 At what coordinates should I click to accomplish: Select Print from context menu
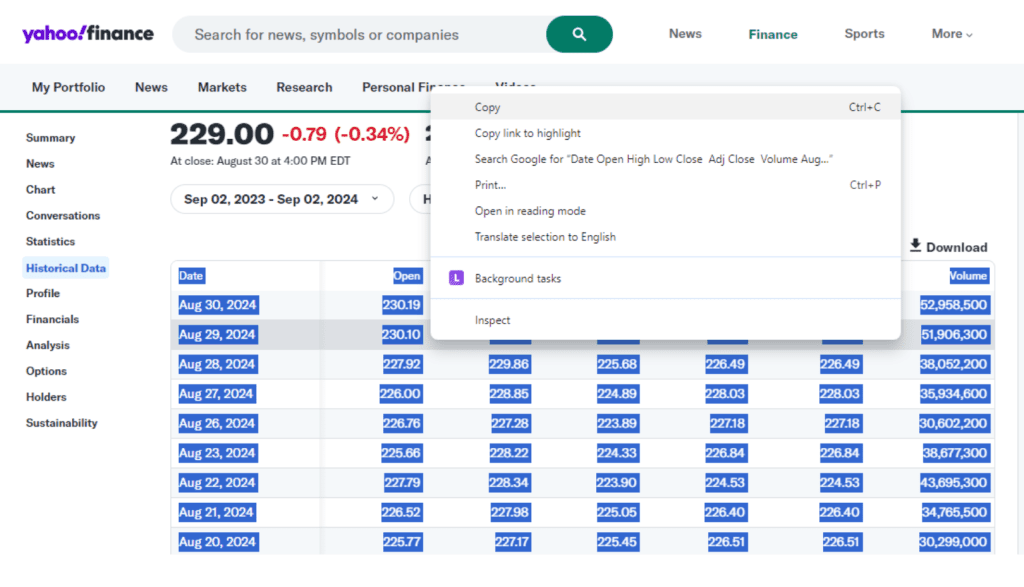[490, 185]
